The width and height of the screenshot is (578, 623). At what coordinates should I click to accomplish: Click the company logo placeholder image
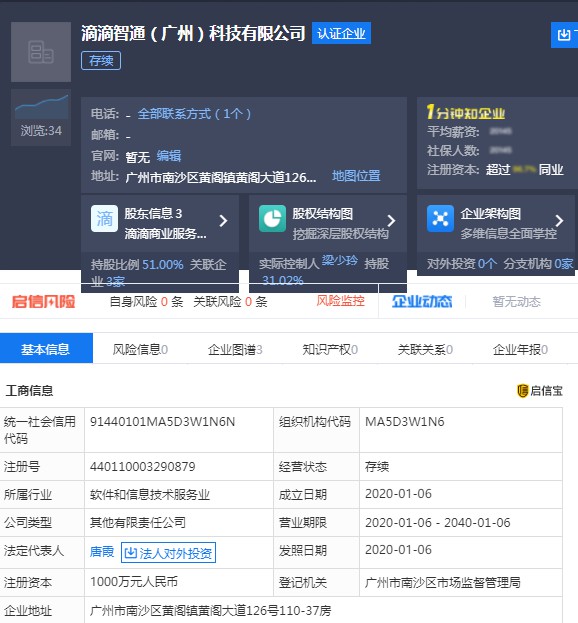[x=41, y=52]
